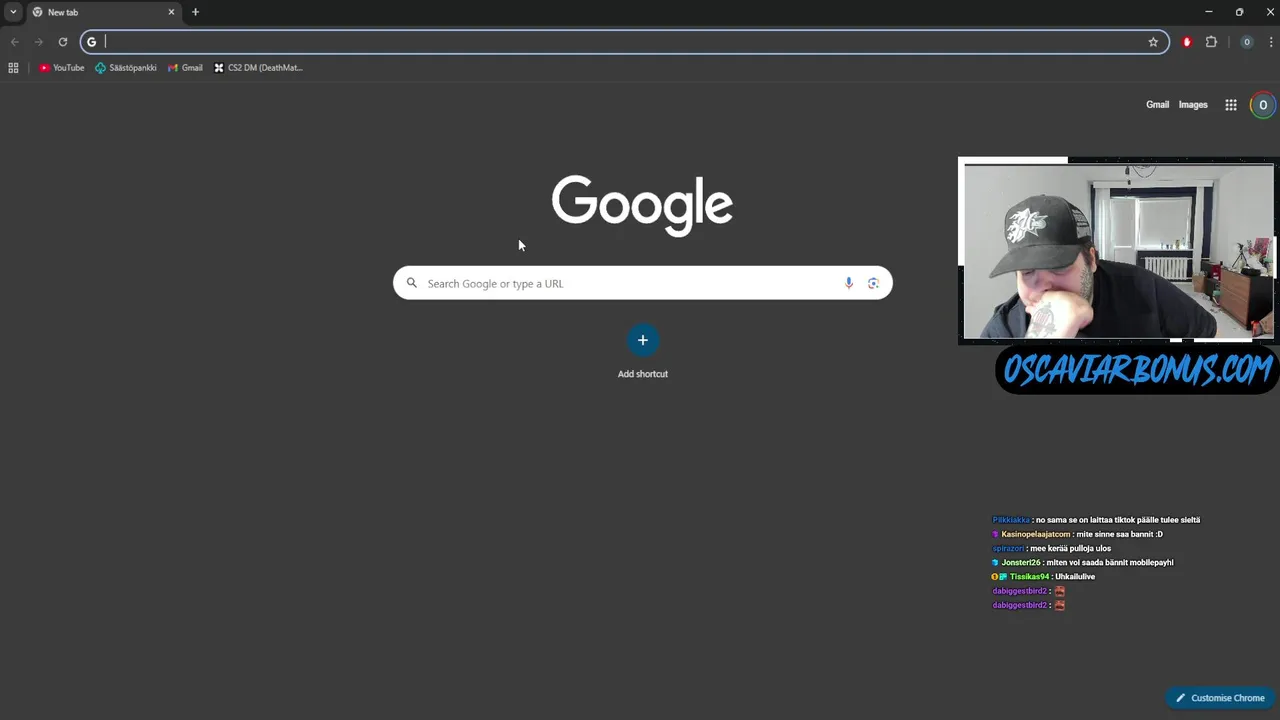Click the Google logo
1280x720 pixels.
[x=642, y=205]
